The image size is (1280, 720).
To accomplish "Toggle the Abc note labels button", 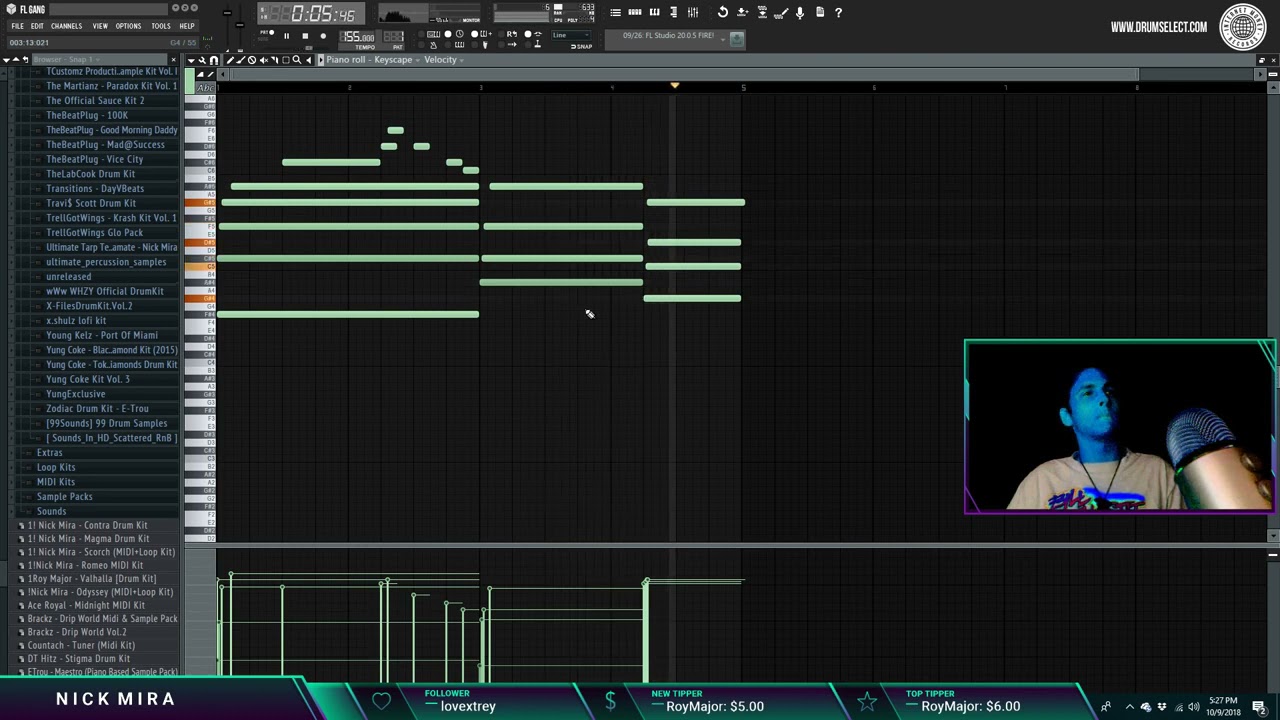I will pyautogui.click(x=204, y=88).
